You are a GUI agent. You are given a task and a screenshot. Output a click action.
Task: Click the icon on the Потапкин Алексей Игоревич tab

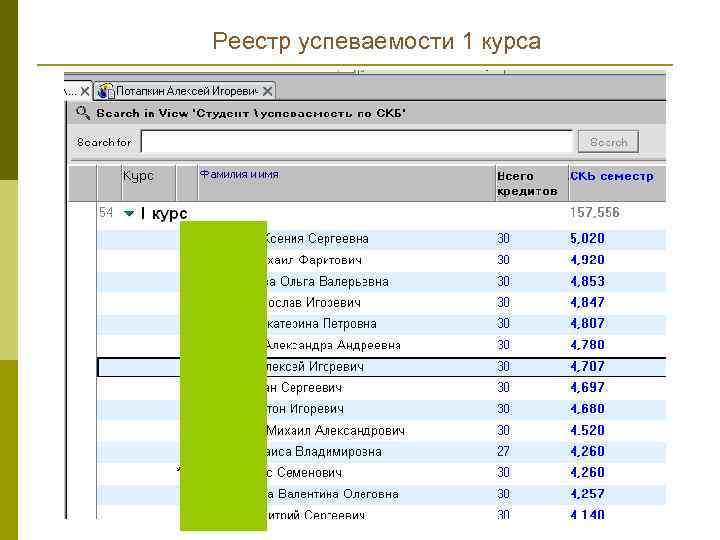(x=106, y=91)
